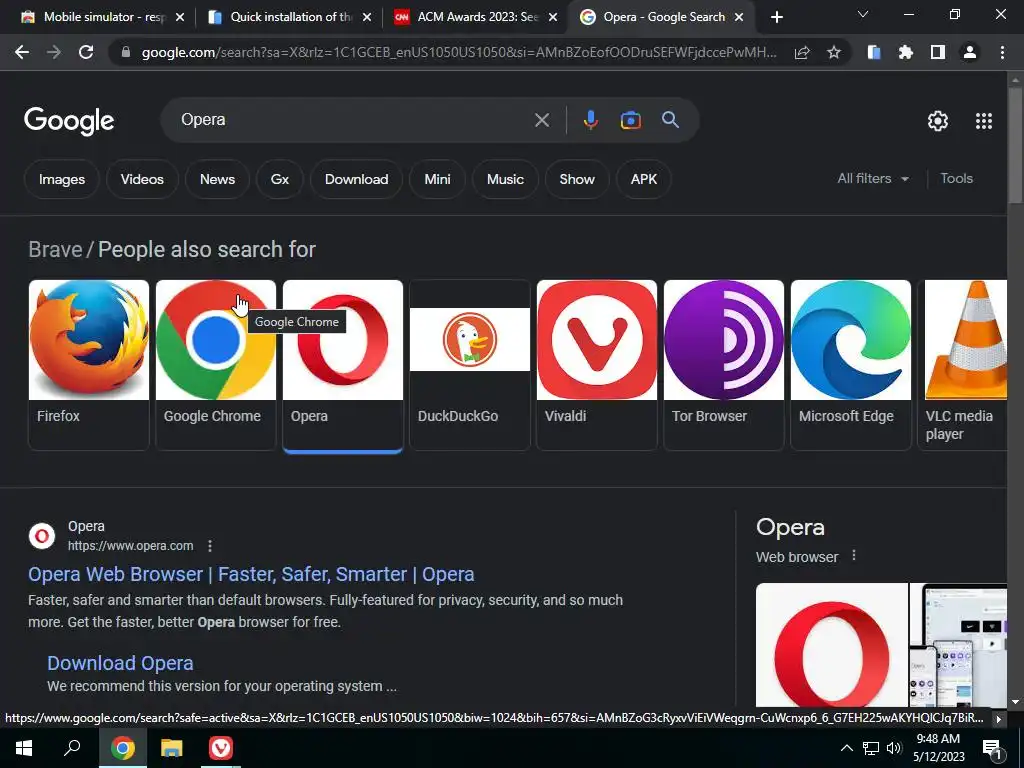Viewport: 1024px width, 768px height.
Task: Submit search with magnifier icon
Action: coord(671,120)
